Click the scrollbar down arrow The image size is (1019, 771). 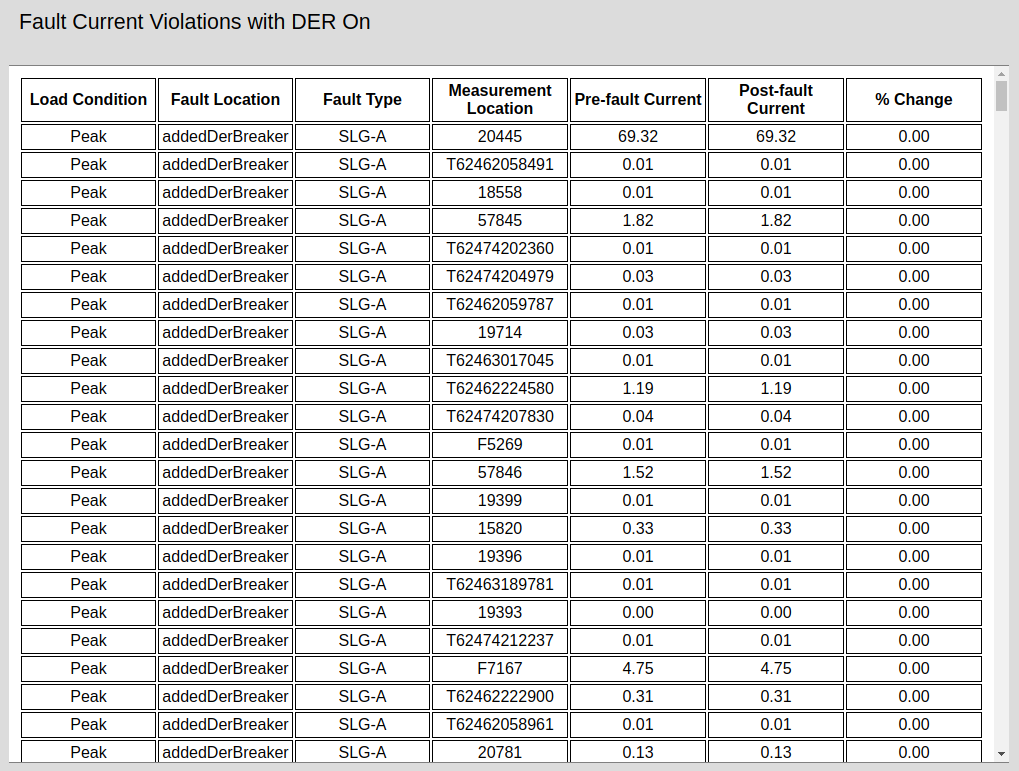(1001, 754)
